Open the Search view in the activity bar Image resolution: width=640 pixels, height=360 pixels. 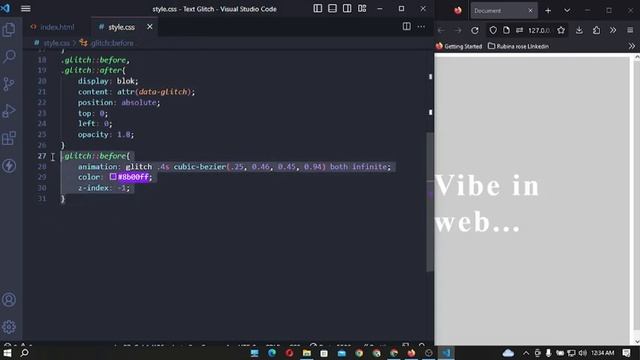pyautogui.click(x=9, y=56)
